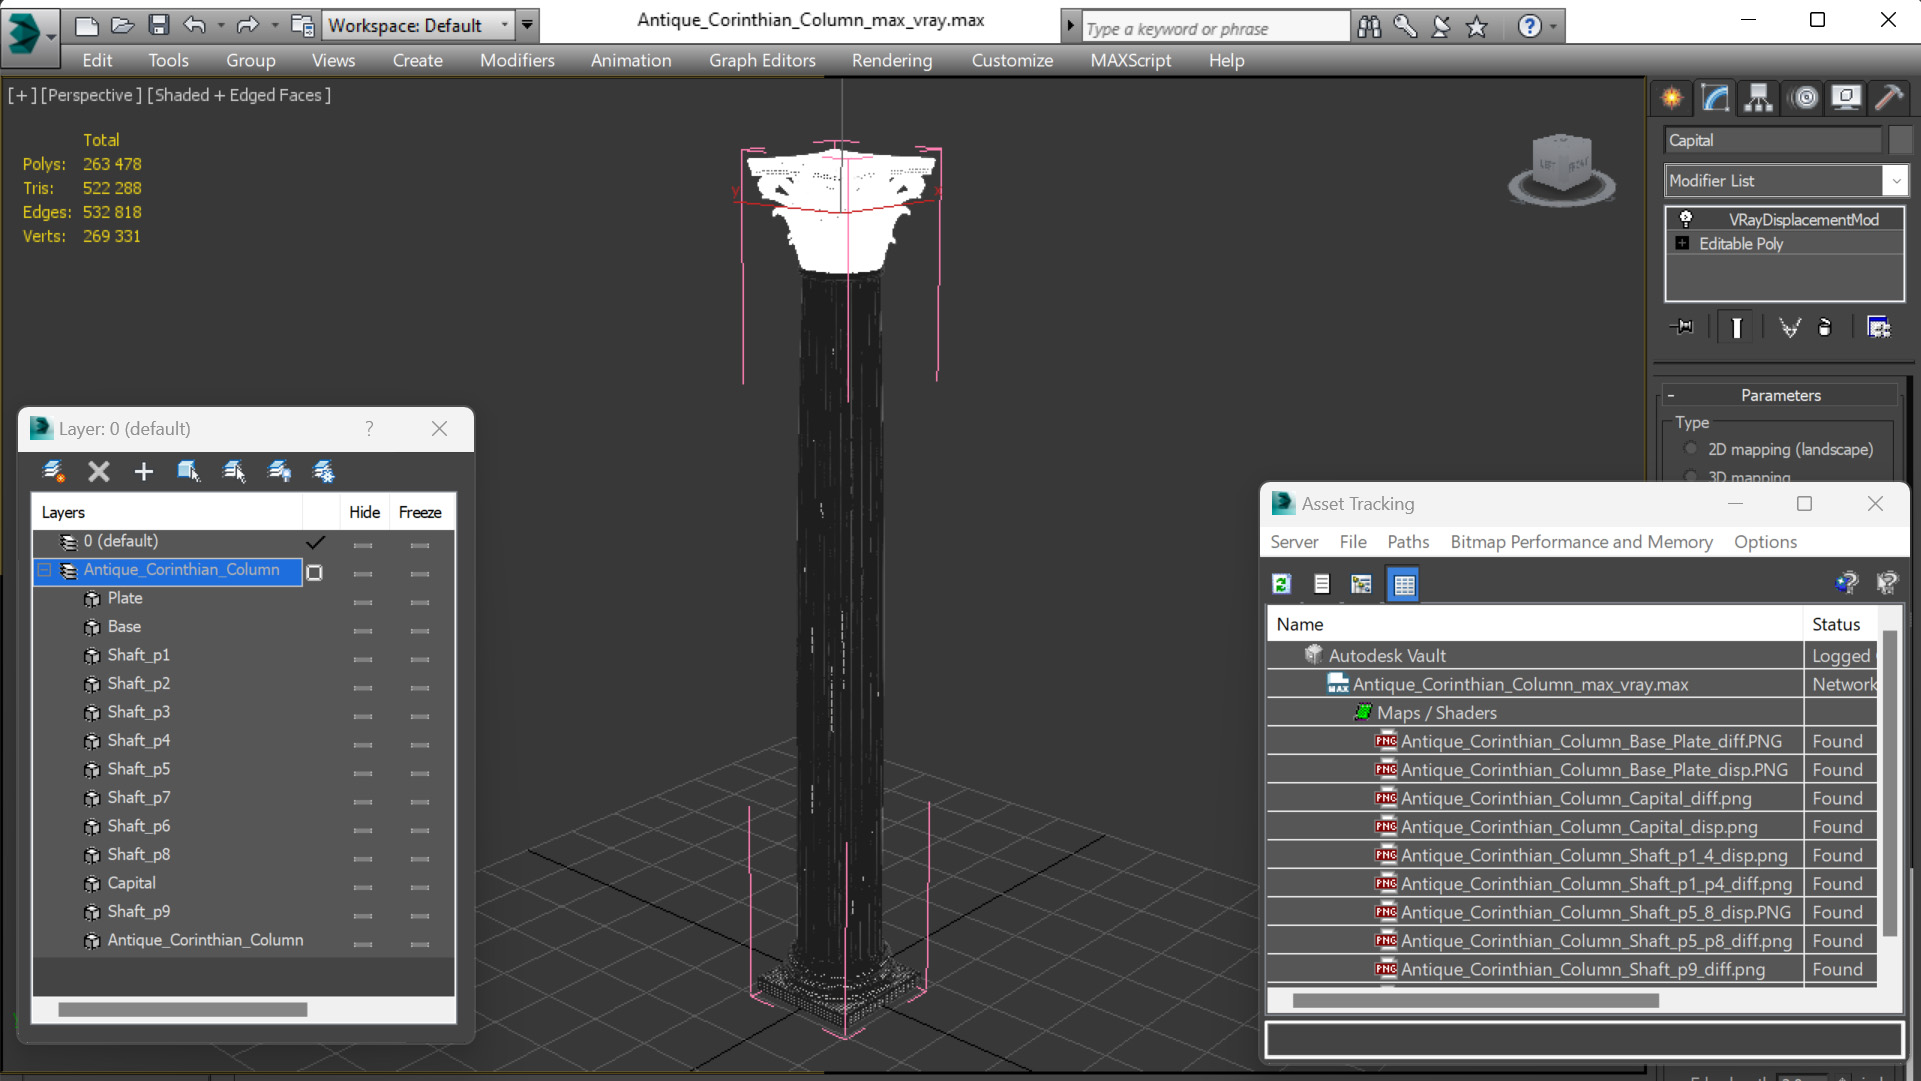Open the Modify command panel tab

click(x=1715, y=98)
